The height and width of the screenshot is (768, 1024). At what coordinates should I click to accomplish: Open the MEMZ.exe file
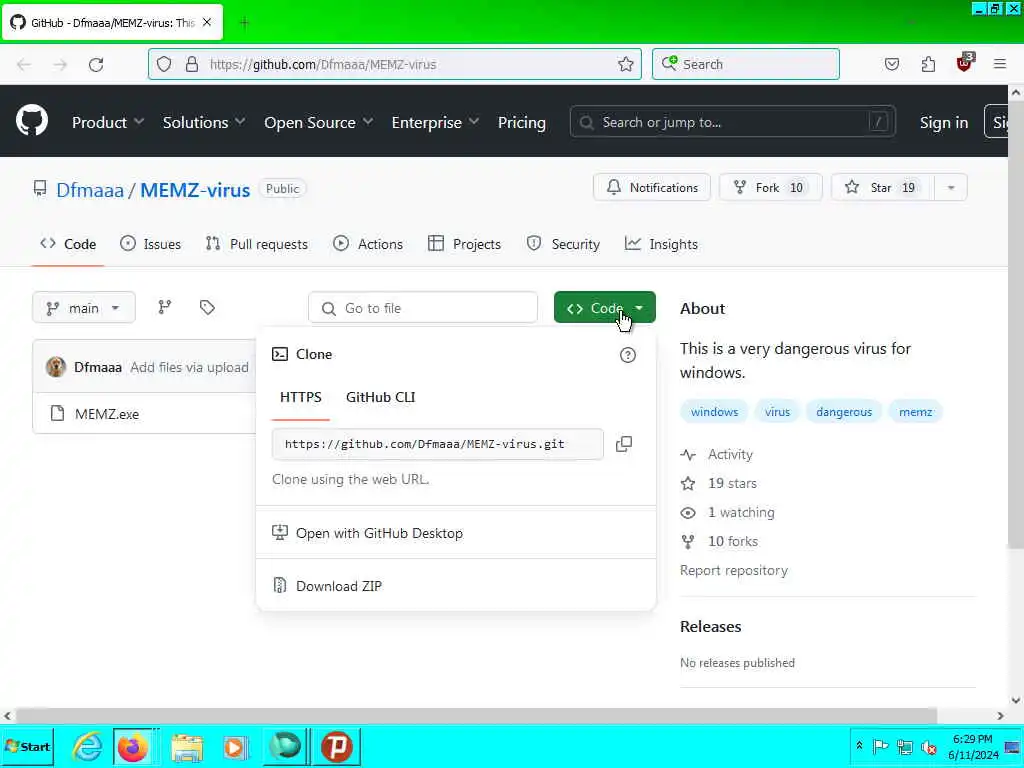[x=106, y=413]
